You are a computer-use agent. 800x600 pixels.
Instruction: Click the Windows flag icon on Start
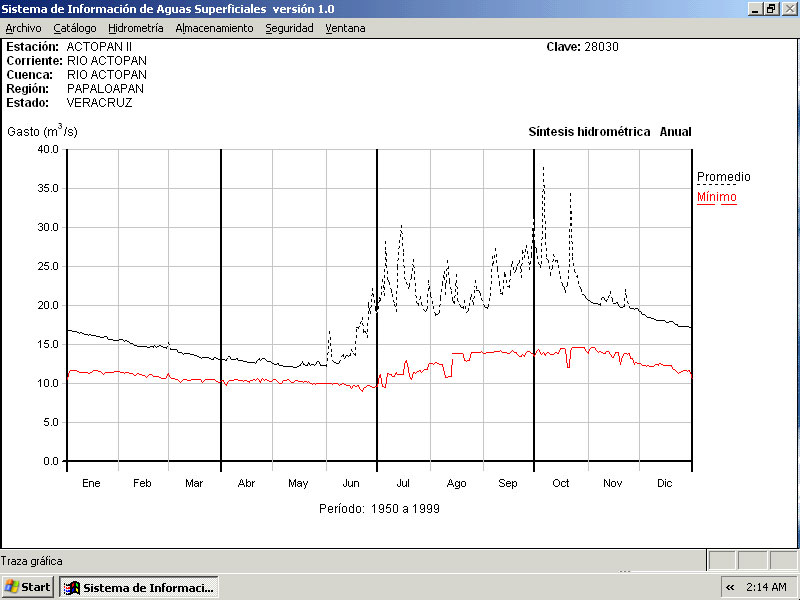[x=13, y=587]
